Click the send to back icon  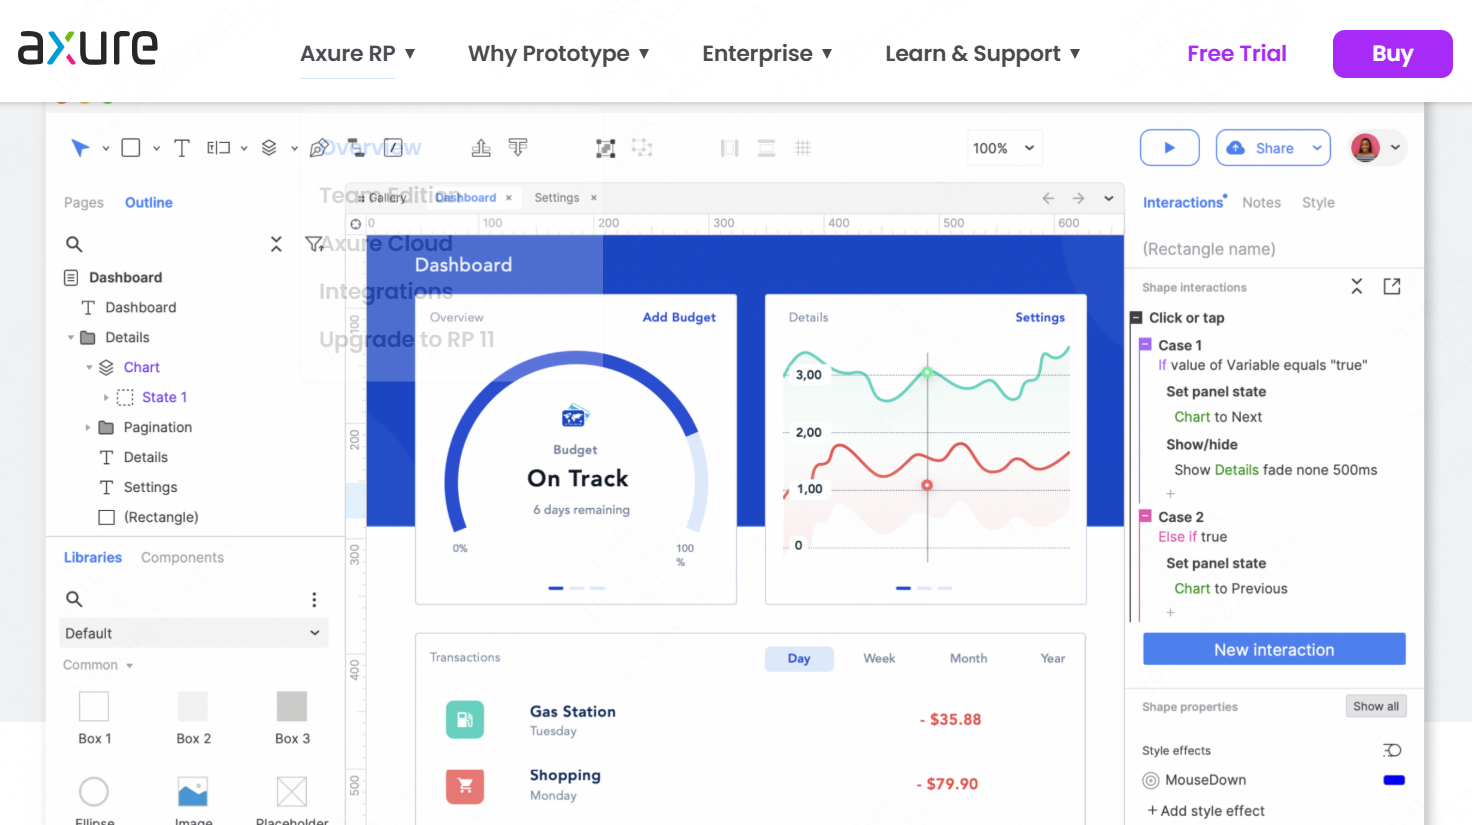(x=518, y=148)
